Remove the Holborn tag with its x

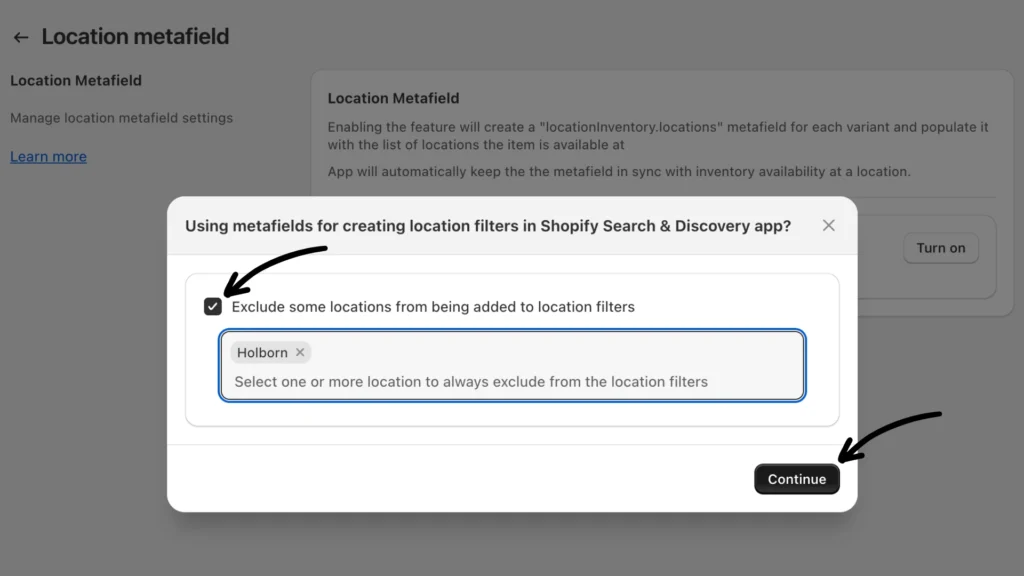(x=300, y=353)
